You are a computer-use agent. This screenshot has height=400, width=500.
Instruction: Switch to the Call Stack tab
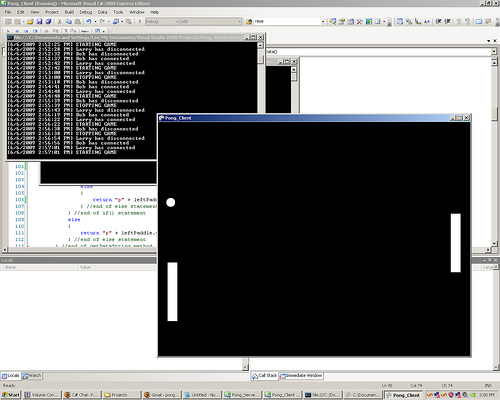pyautogui.click(x=265, y=376)
